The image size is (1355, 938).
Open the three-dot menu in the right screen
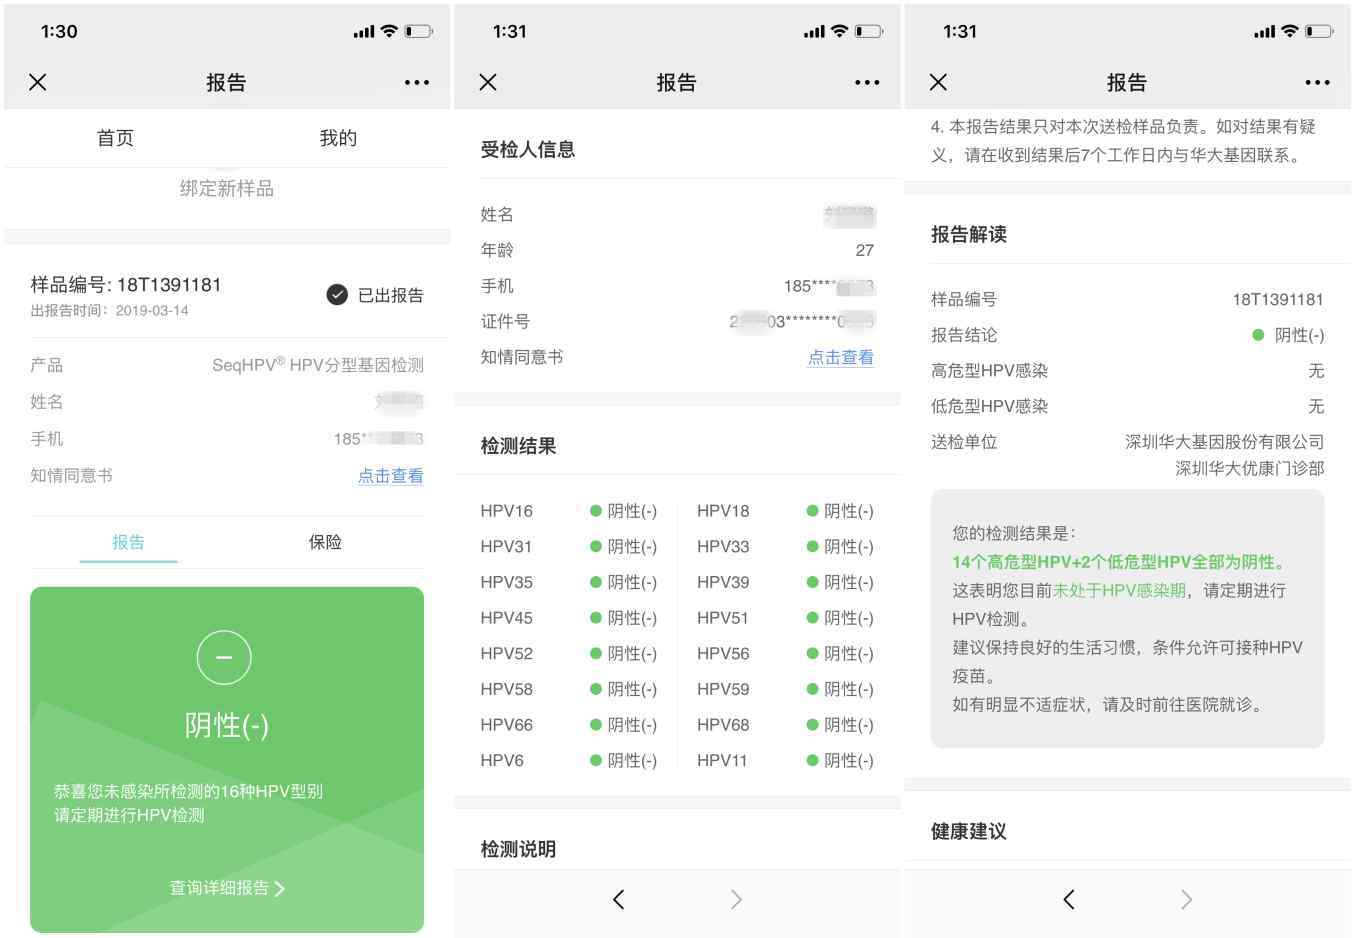coord(1317,83)
